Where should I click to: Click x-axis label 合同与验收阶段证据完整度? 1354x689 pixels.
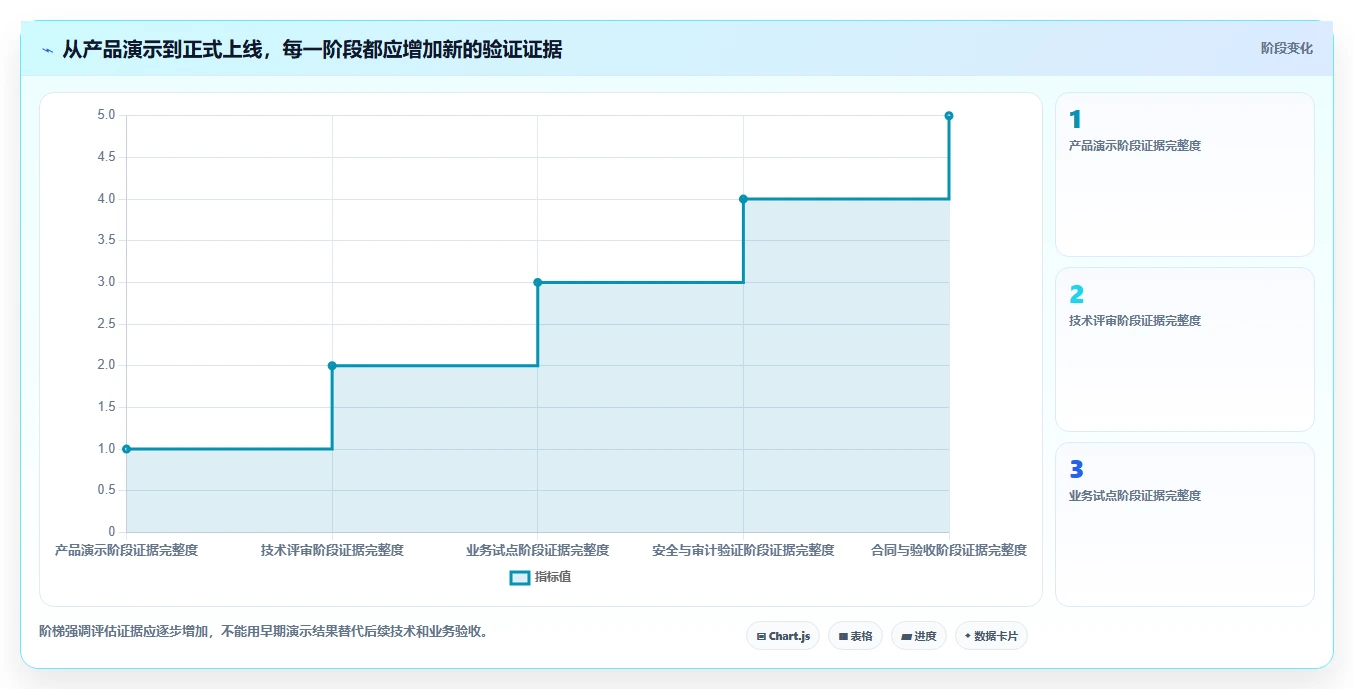tap(949, 550)
